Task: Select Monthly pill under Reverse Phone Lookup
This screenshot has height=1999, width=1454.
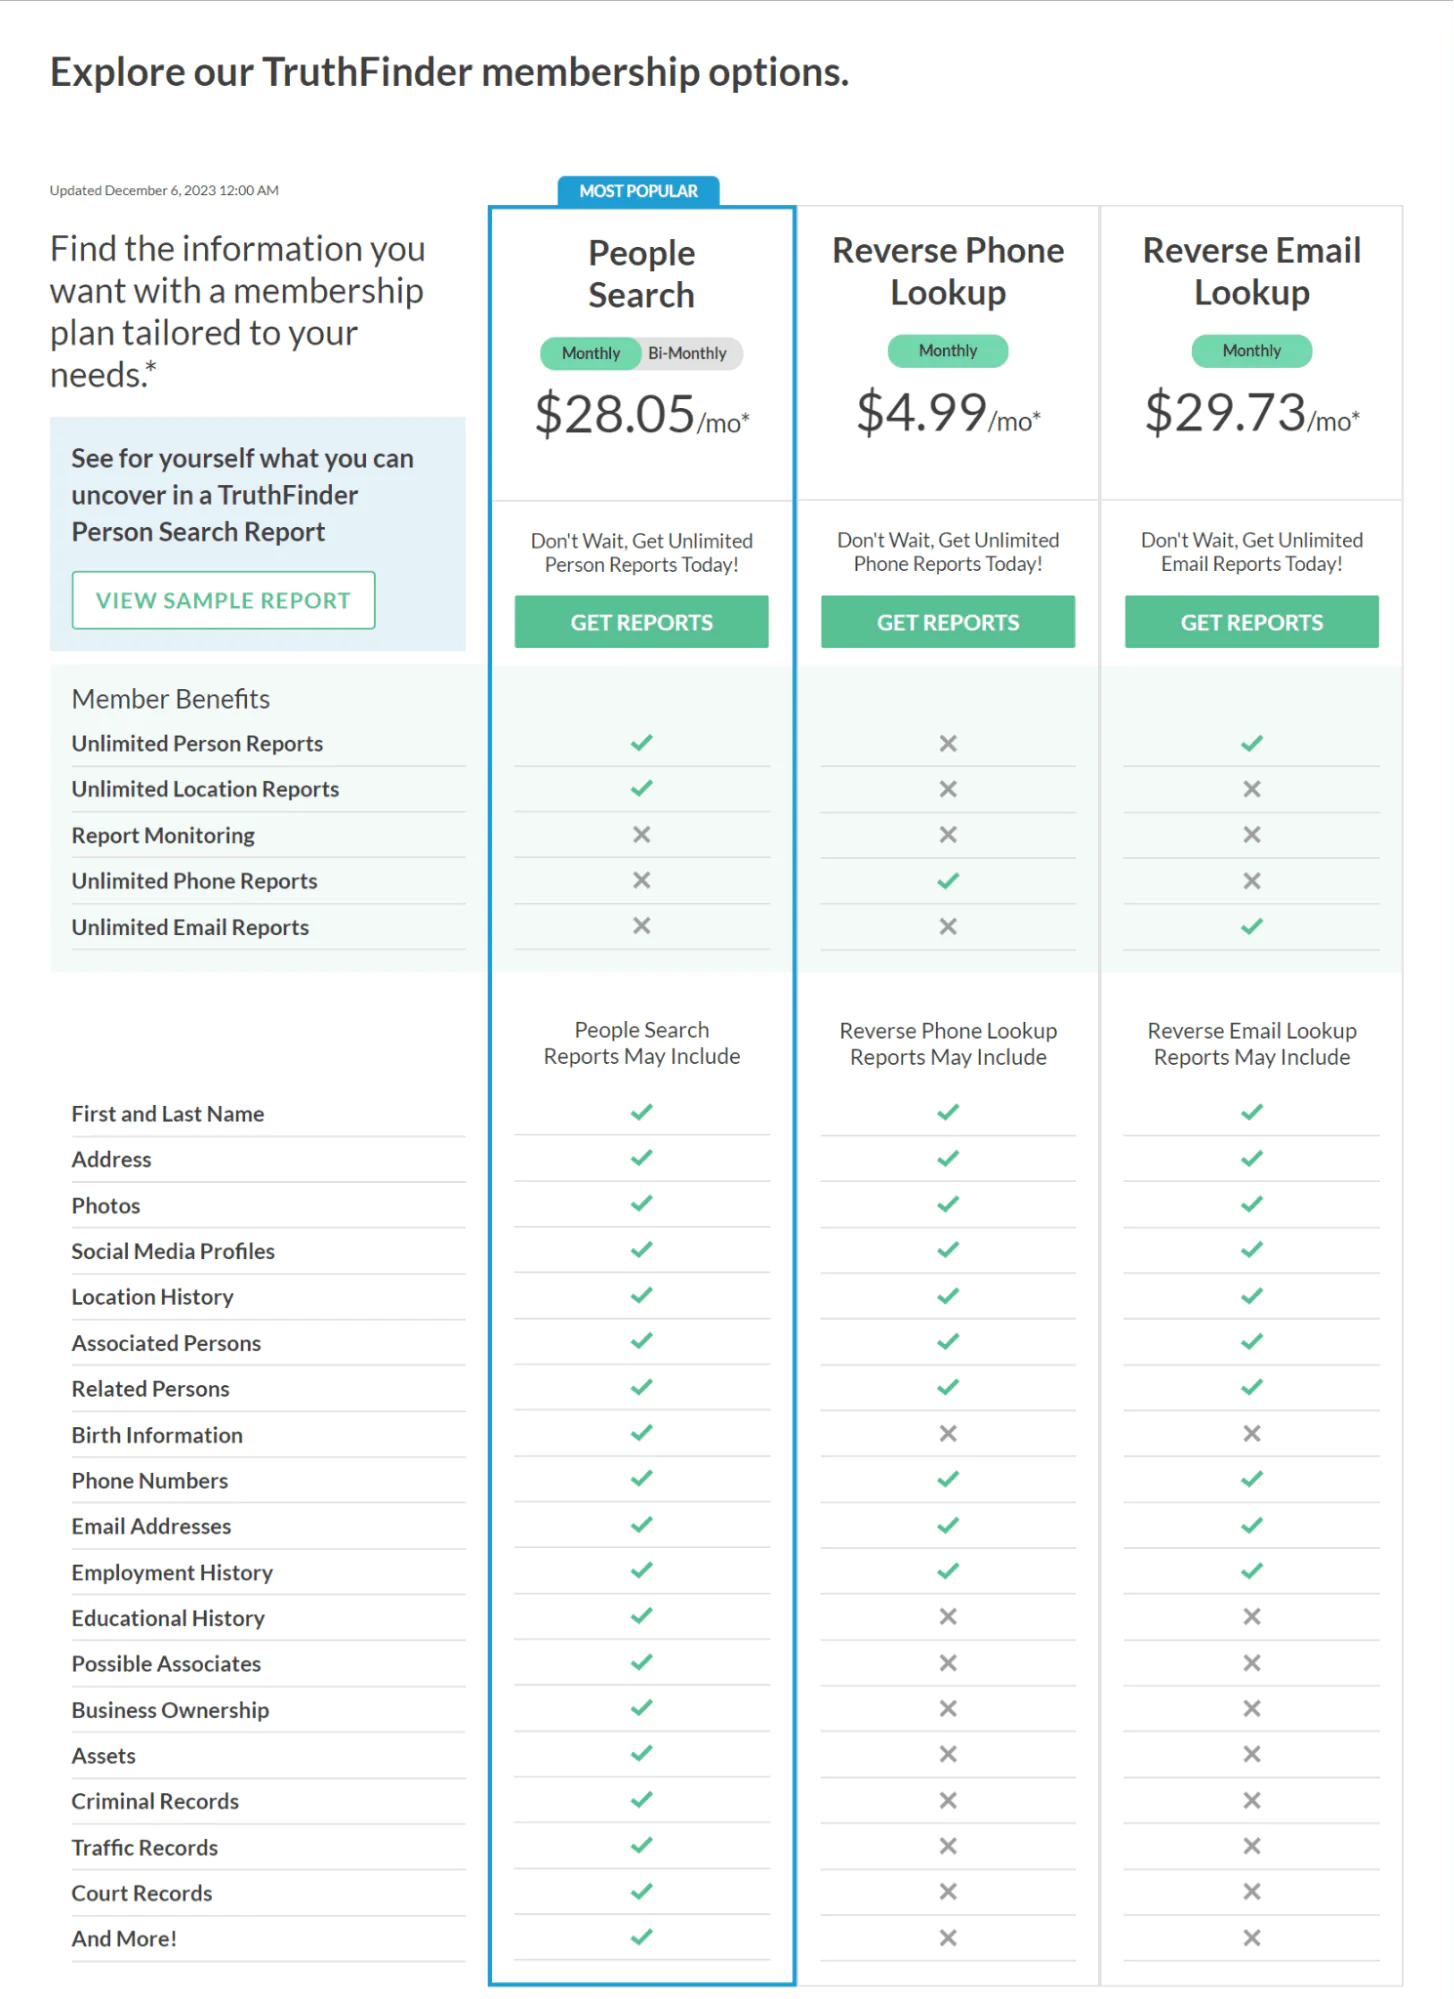Action: tap(947, 351)
